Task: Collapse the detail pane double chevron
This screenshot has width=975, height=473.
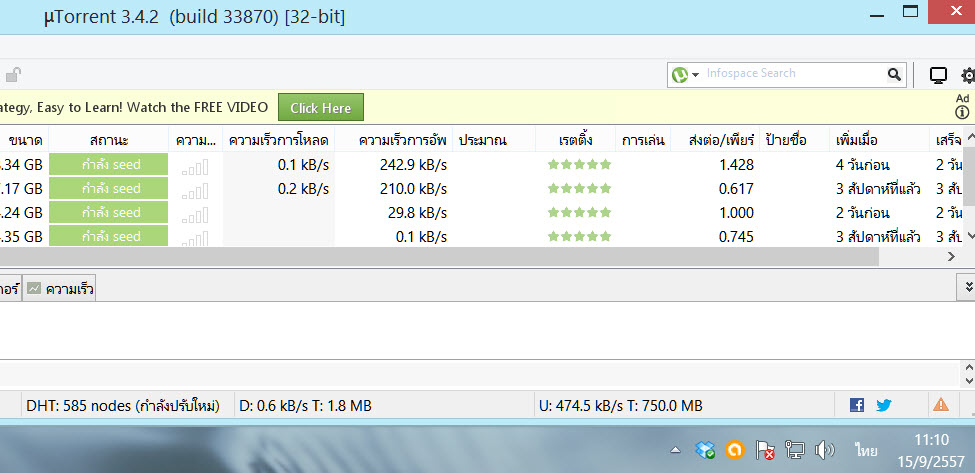Action: tap(966, 287)
